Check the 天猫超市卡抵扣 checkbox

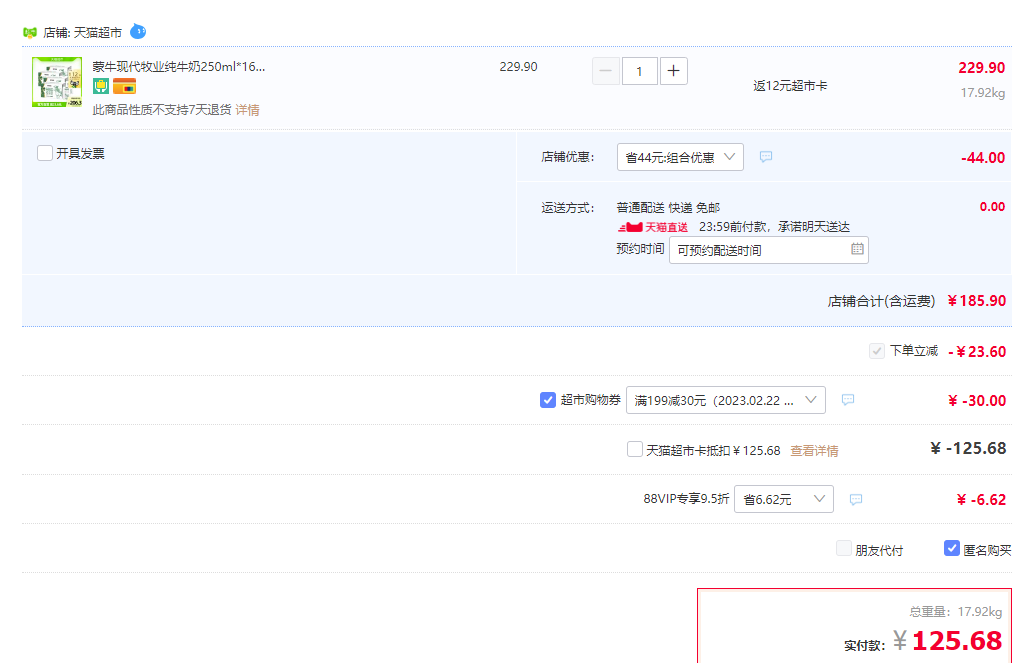tap(634, 449)
